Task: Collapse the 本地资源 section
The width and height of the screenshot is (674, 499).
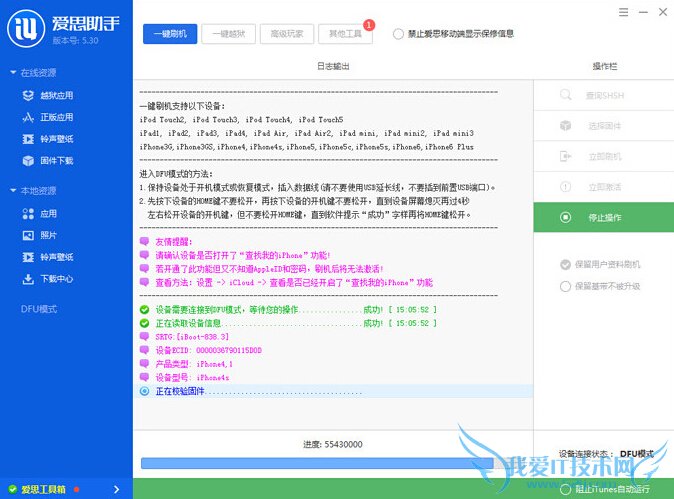Action: pyautogui.click(x=13, y=190)
